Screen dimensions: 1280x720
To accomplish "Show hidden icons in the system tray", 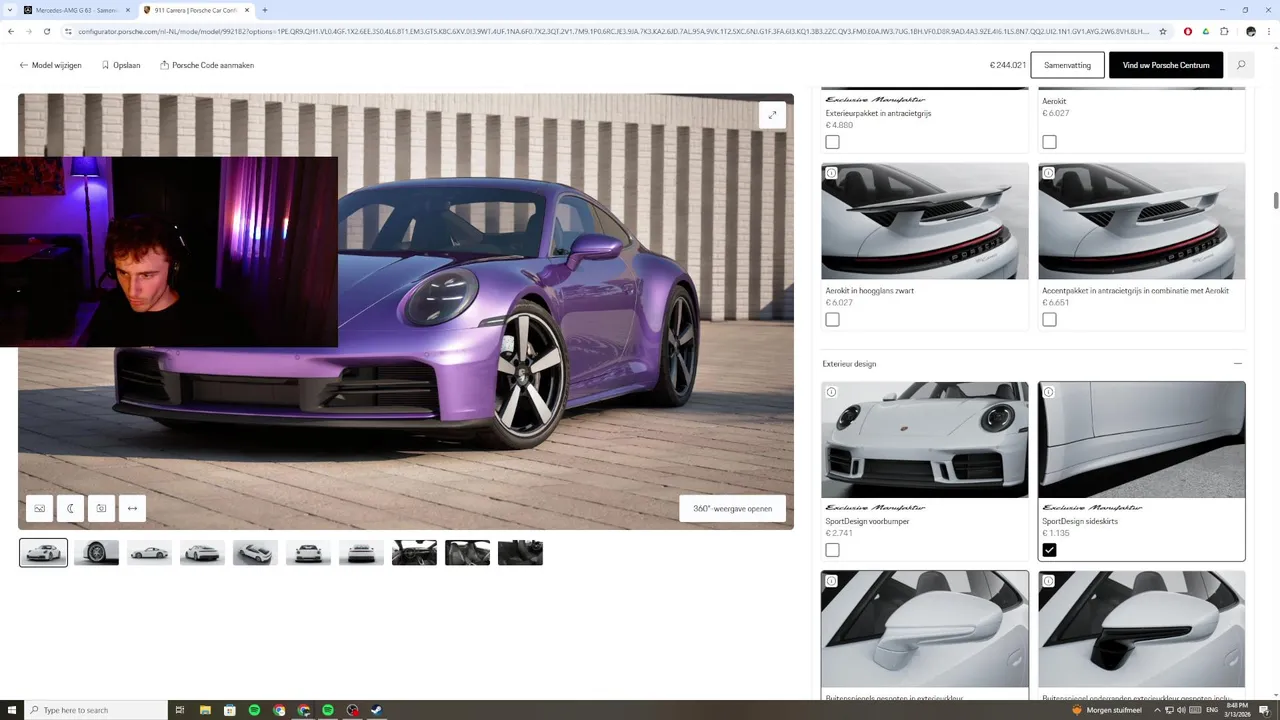I will coord(1158,710).
